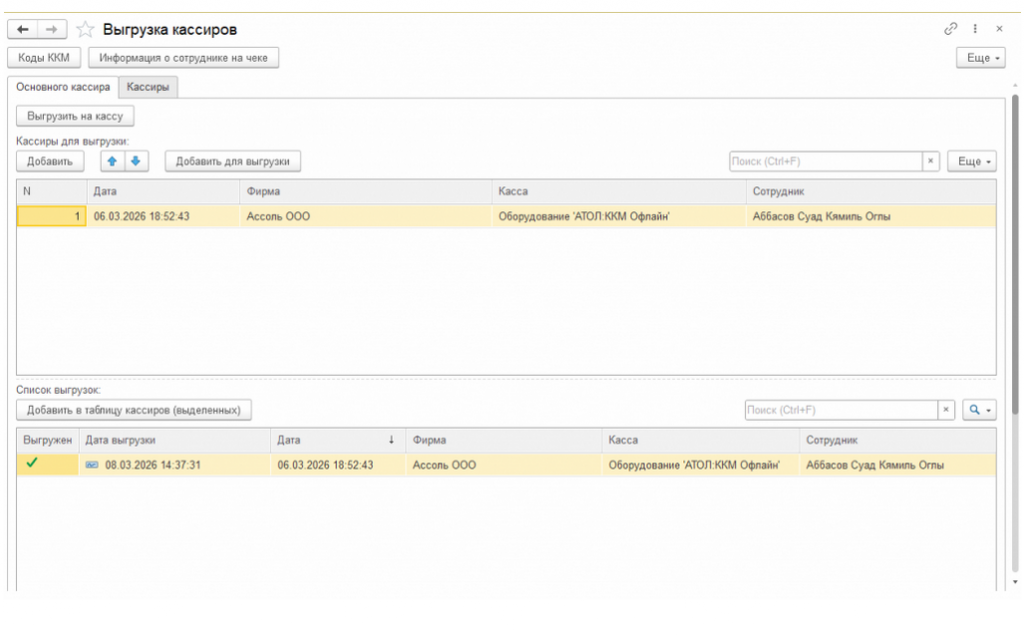Open the magnifier search dropdown in the export list
The width and height of the screenshot is (1024, 637).
tap(979, 410)
